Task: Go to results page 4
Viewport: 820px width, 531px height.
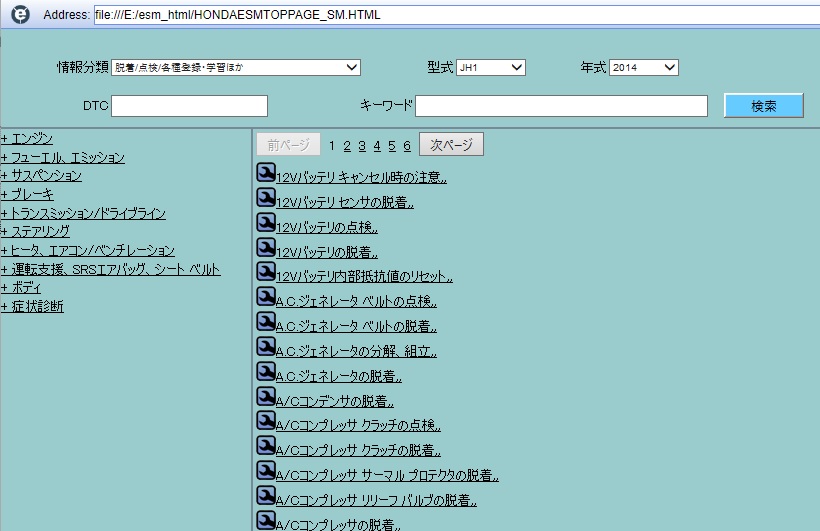Action: (x=377, y=146)
